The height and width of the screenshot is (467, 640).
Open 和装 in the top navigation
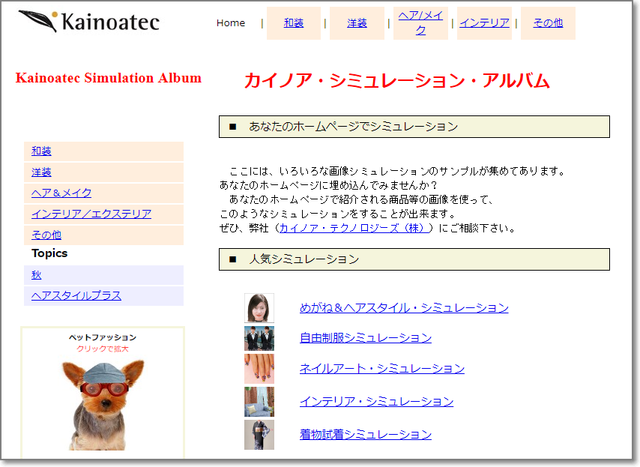[x=293, y=23]
